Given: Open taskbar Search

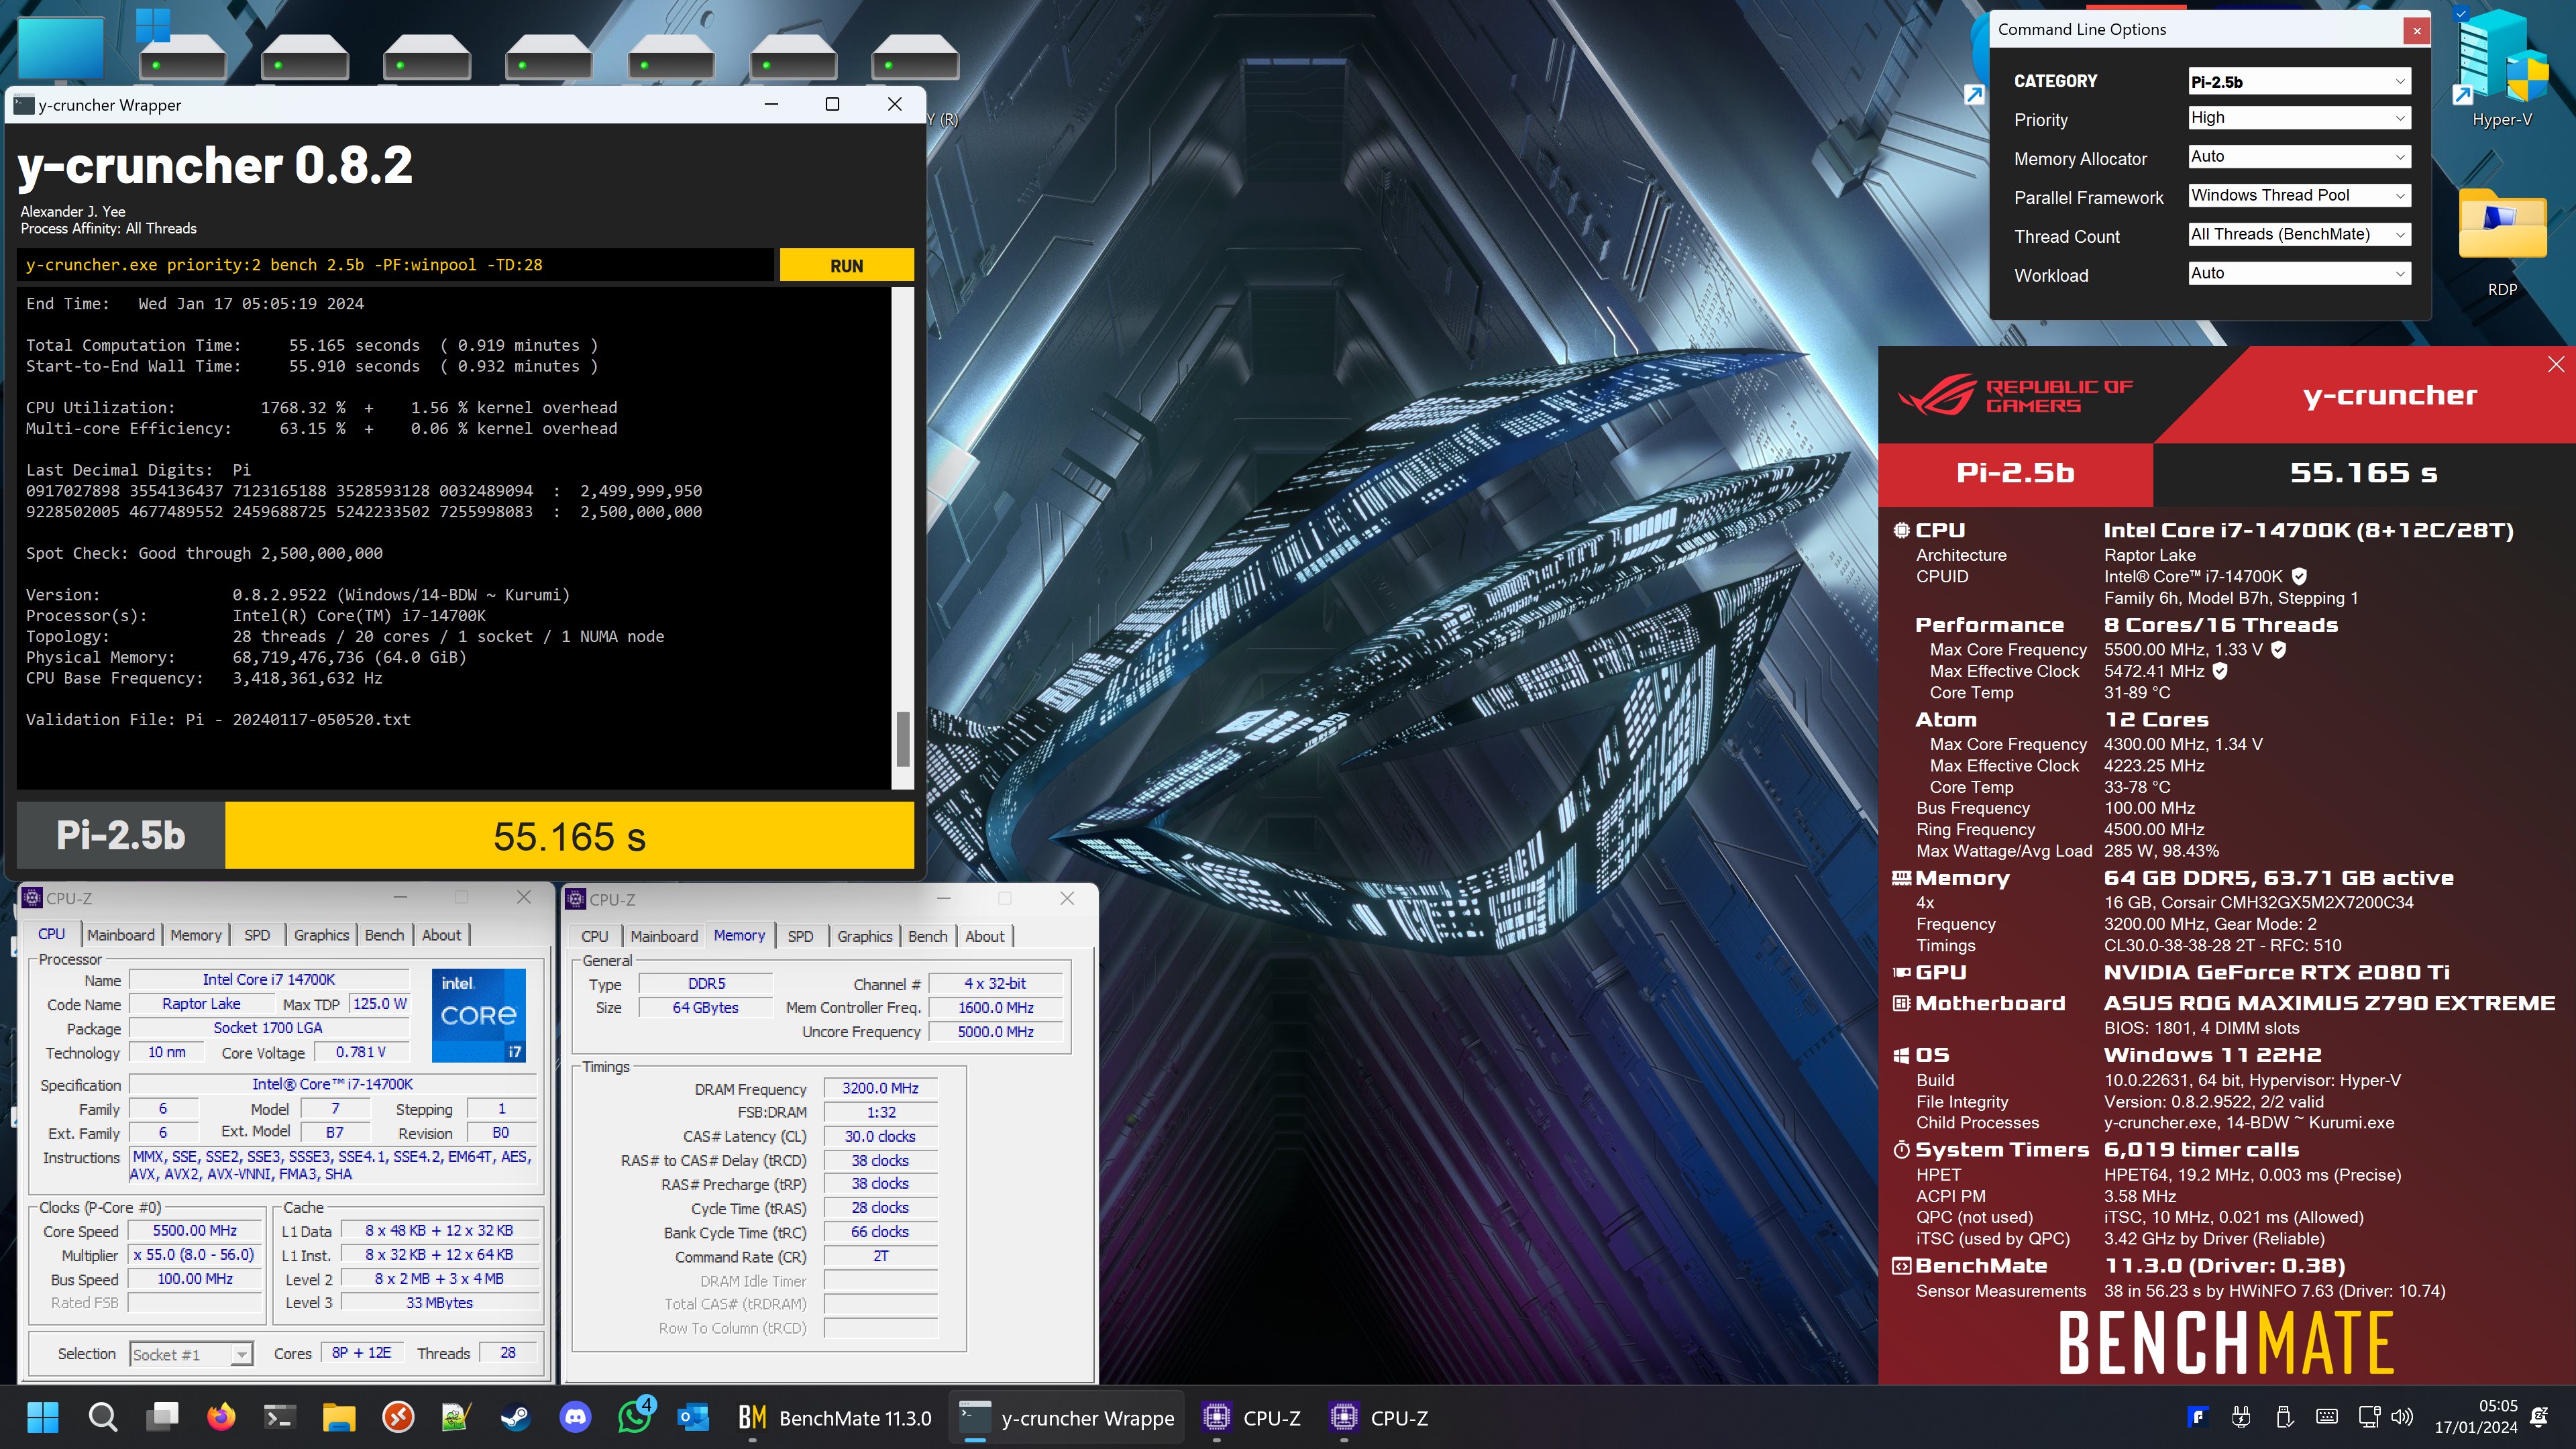Looking at the screenshot, I should (102, 1417).
